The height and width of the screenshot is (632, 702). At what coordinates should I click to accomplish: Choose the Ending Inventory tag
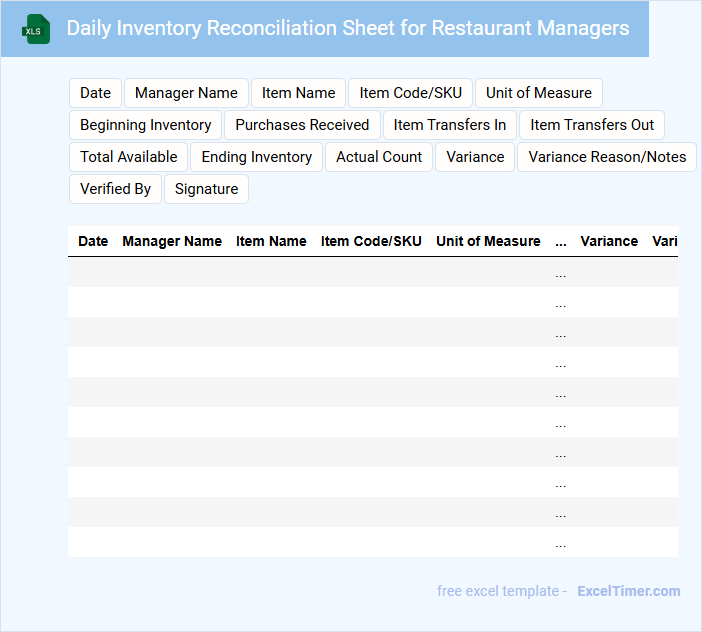[257, 157]
